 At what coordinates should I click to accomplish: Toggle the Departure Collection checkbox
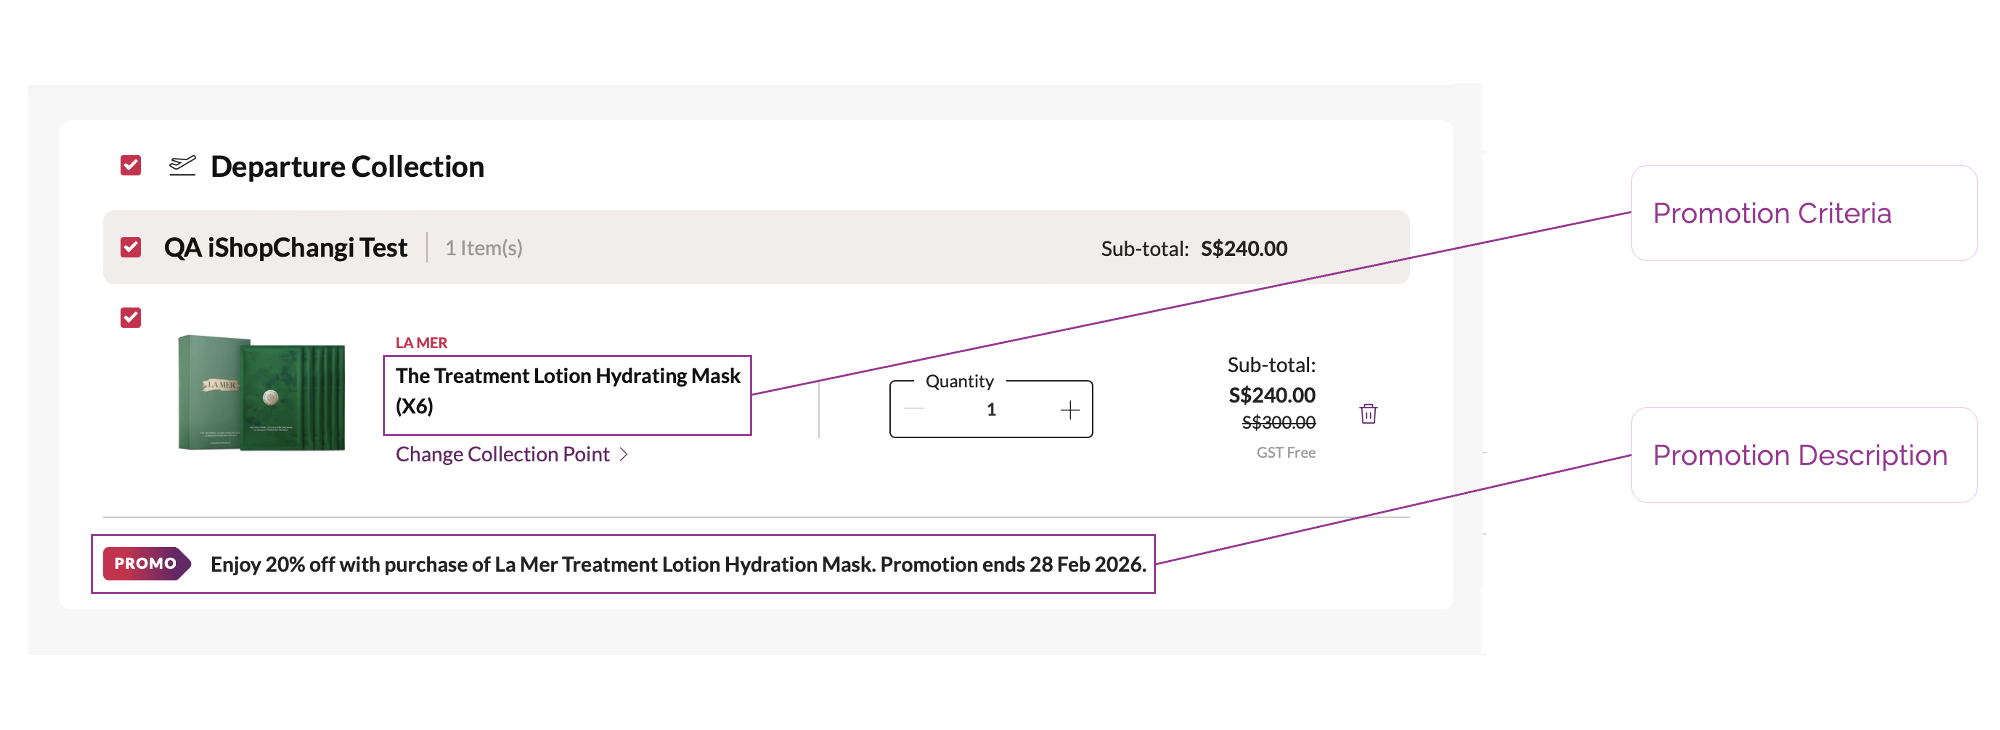131,166
